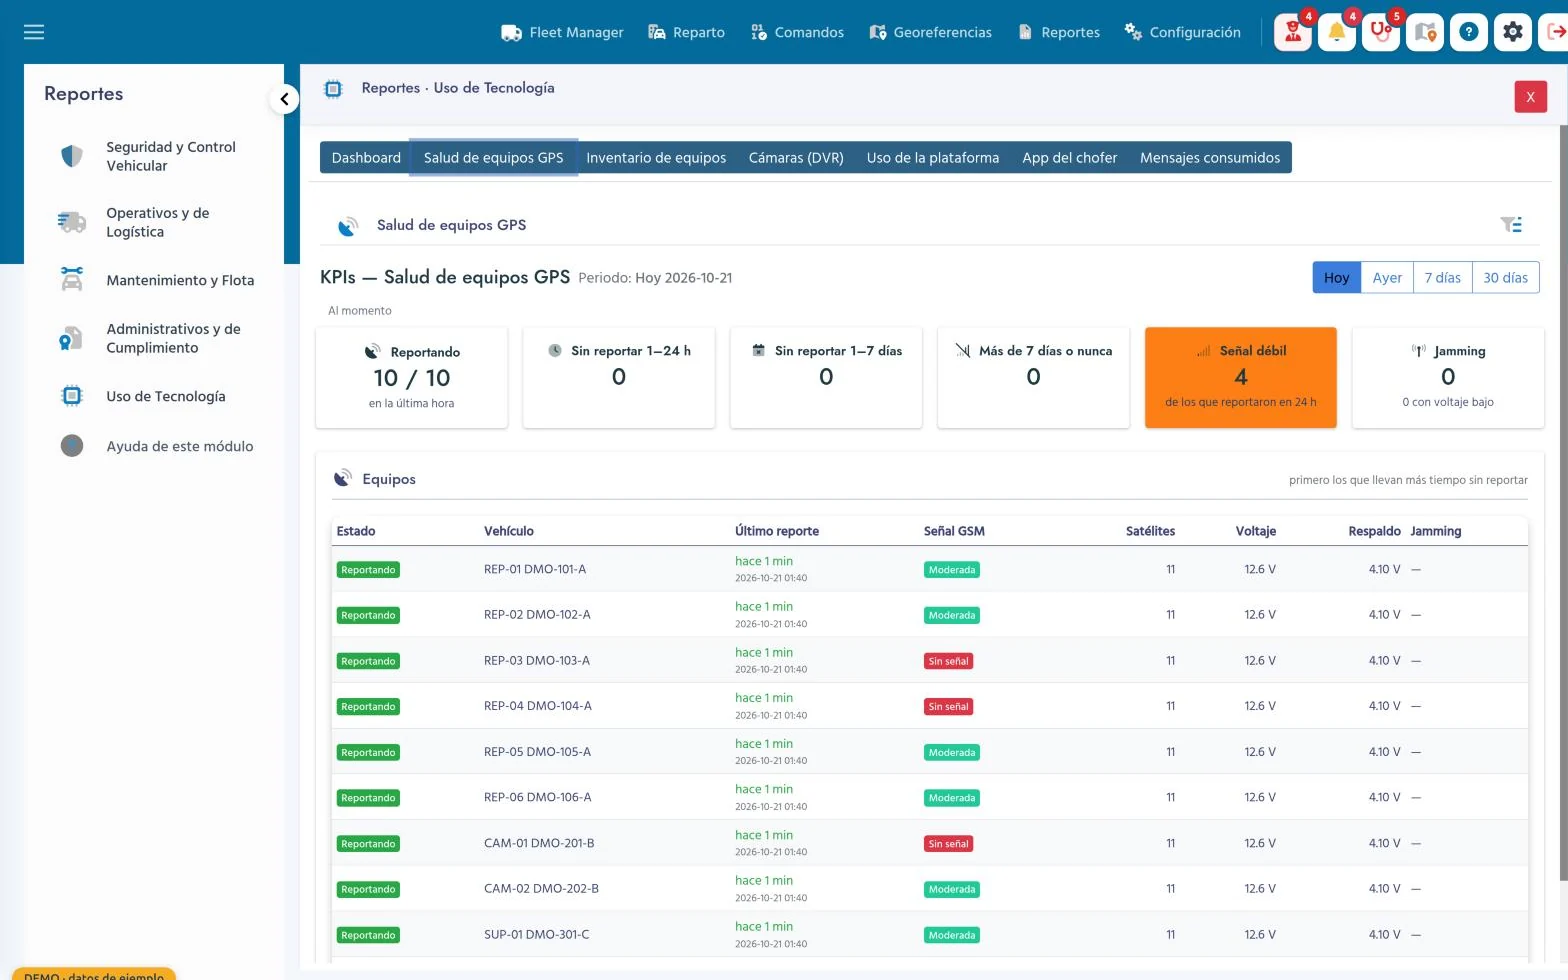Viewport: 1568px width, 980px height.
Task: Click the car lift icon for Mantenimiento y Flota
Action: click(x=72, y=280)
